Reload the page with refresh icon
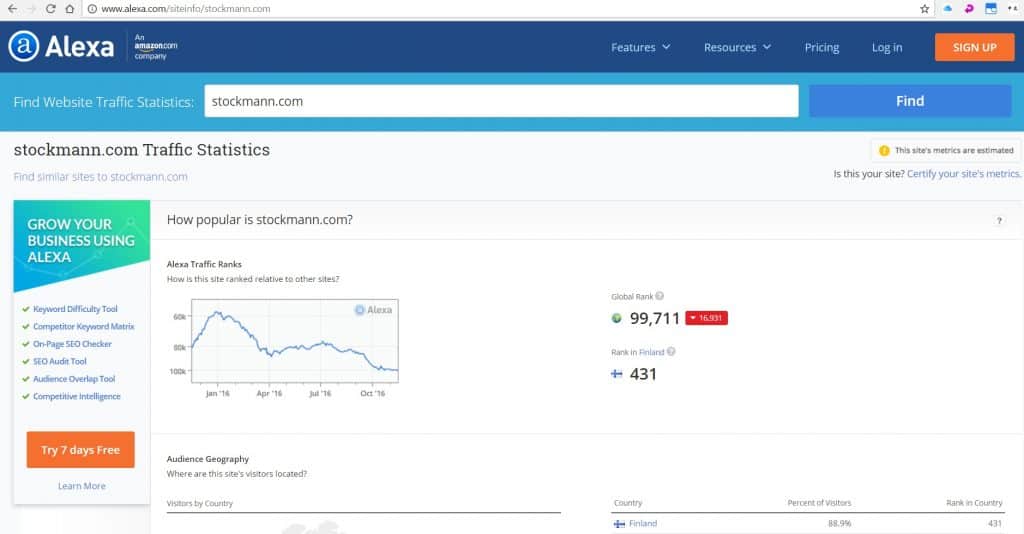This screenshot has height=534, width=1024. click(50, 8)
